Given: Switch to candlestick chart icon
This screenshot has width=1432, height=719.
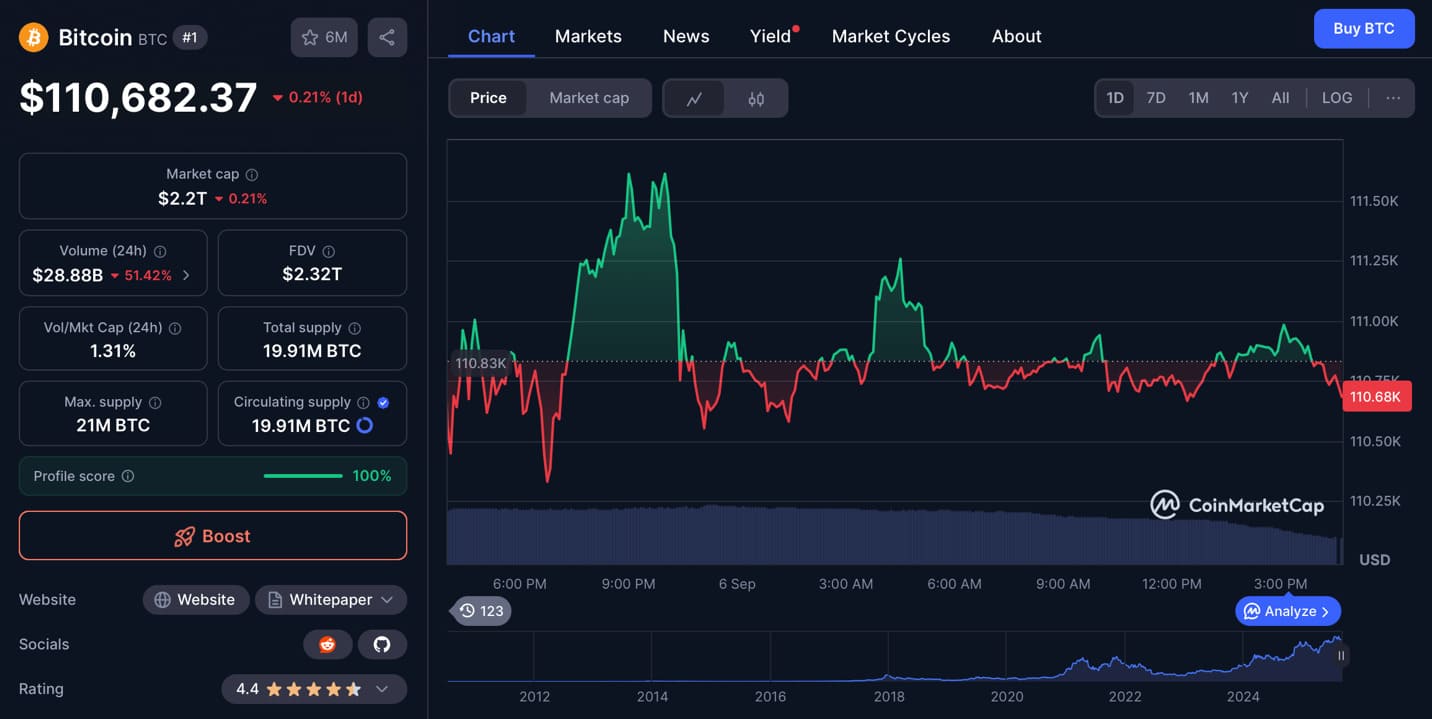Looking at the screenshot, I should pyautogui.click(x=756, y=98).
